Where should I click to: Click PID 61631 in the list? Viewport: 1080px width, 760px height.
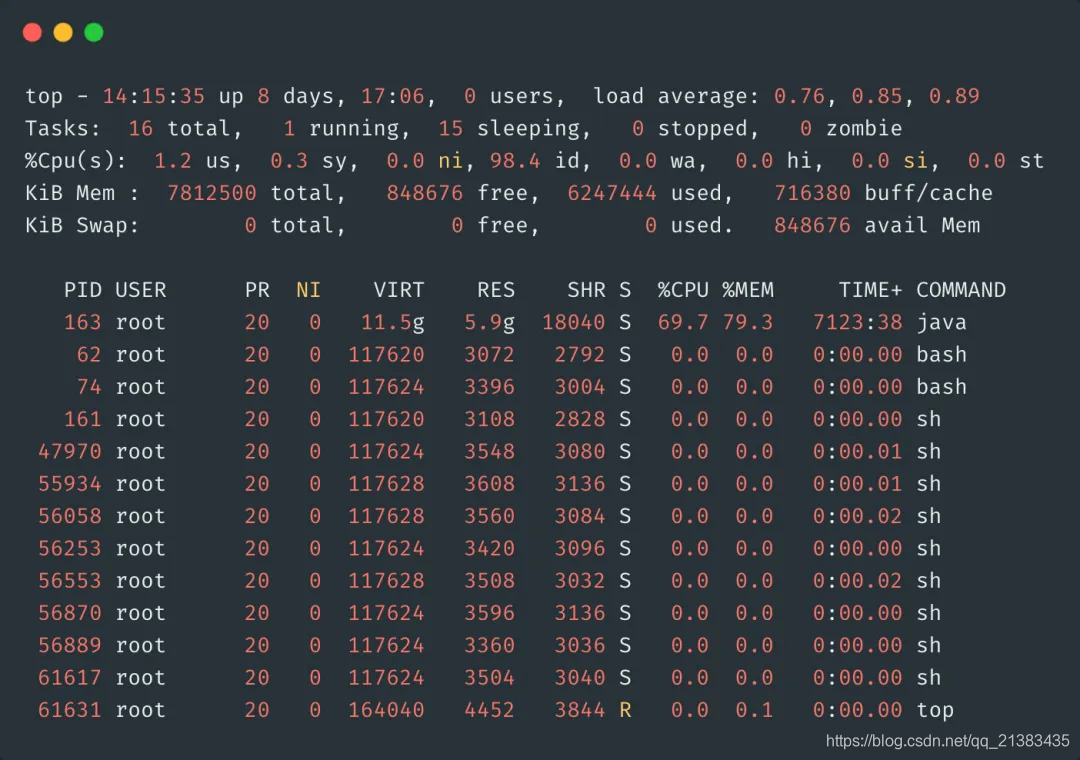tap(70, 710)
